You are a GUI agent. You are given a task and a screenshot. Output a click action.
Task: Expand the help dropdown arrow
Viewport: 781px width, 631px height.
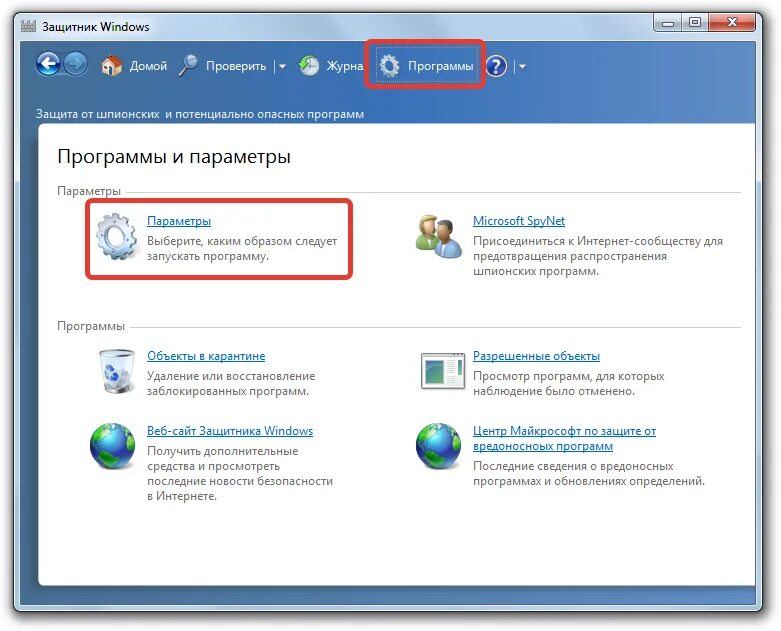(522, 66)
